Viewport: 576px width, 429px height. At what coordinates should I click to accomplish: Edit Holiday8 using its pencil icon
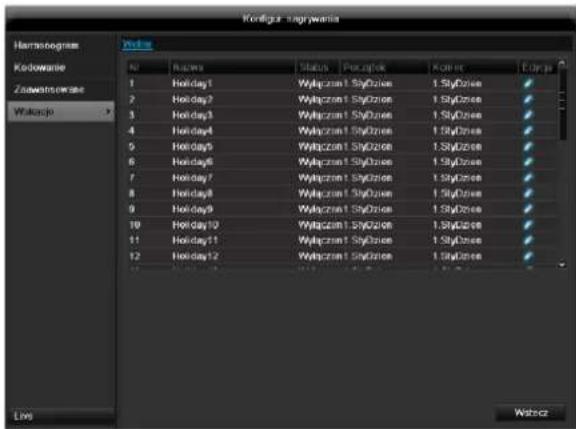tap(528, 194)
